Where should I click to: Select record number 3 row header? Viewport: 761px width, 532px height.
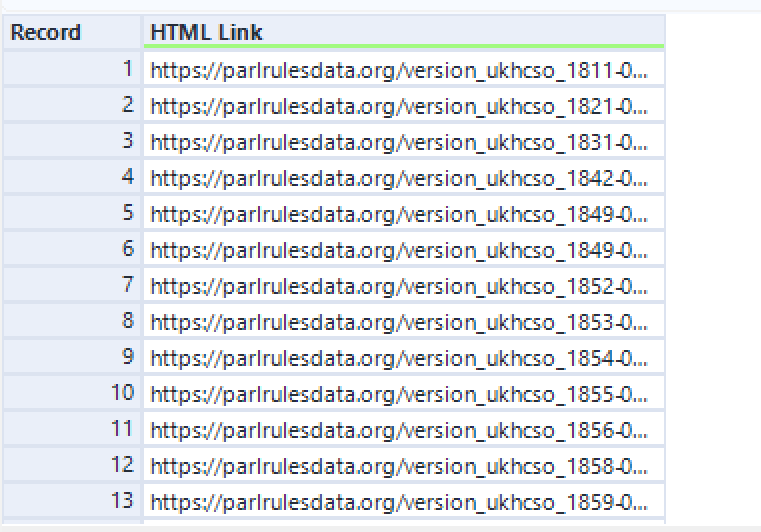tap(72, 140)
